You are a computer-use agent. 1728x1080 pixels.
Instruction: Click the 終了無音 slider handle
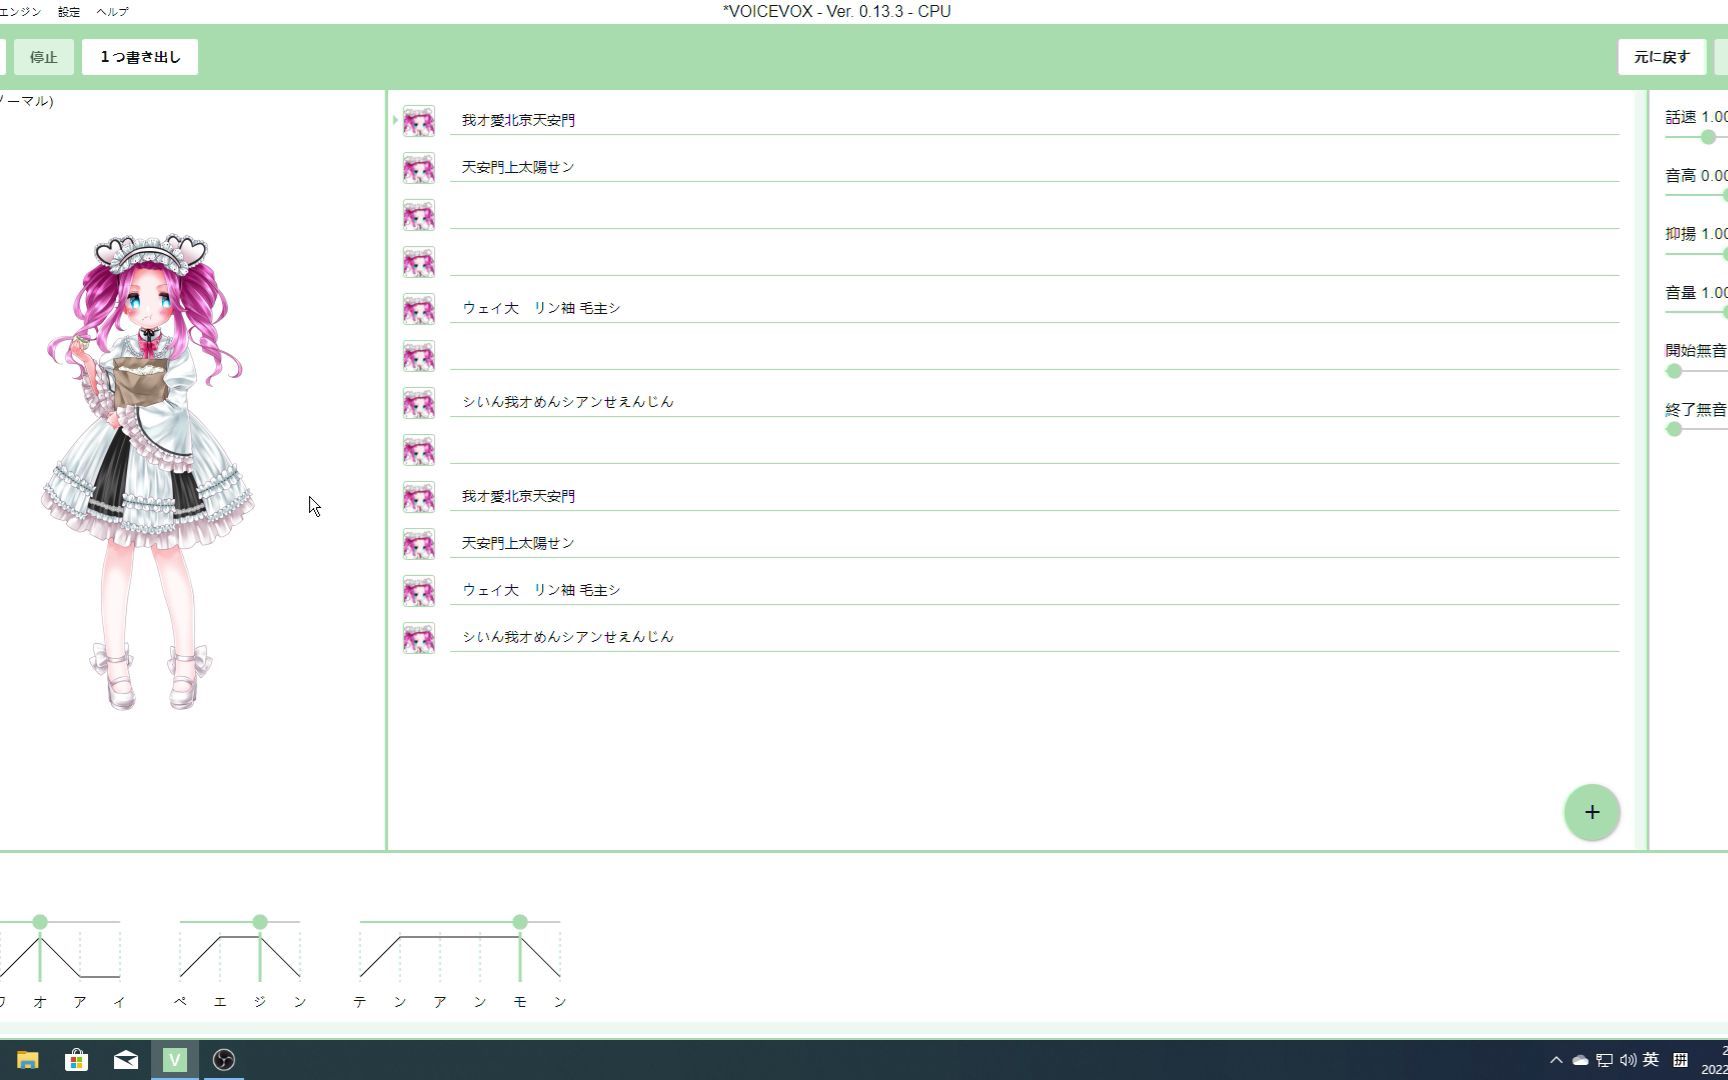coord(1674,429)
